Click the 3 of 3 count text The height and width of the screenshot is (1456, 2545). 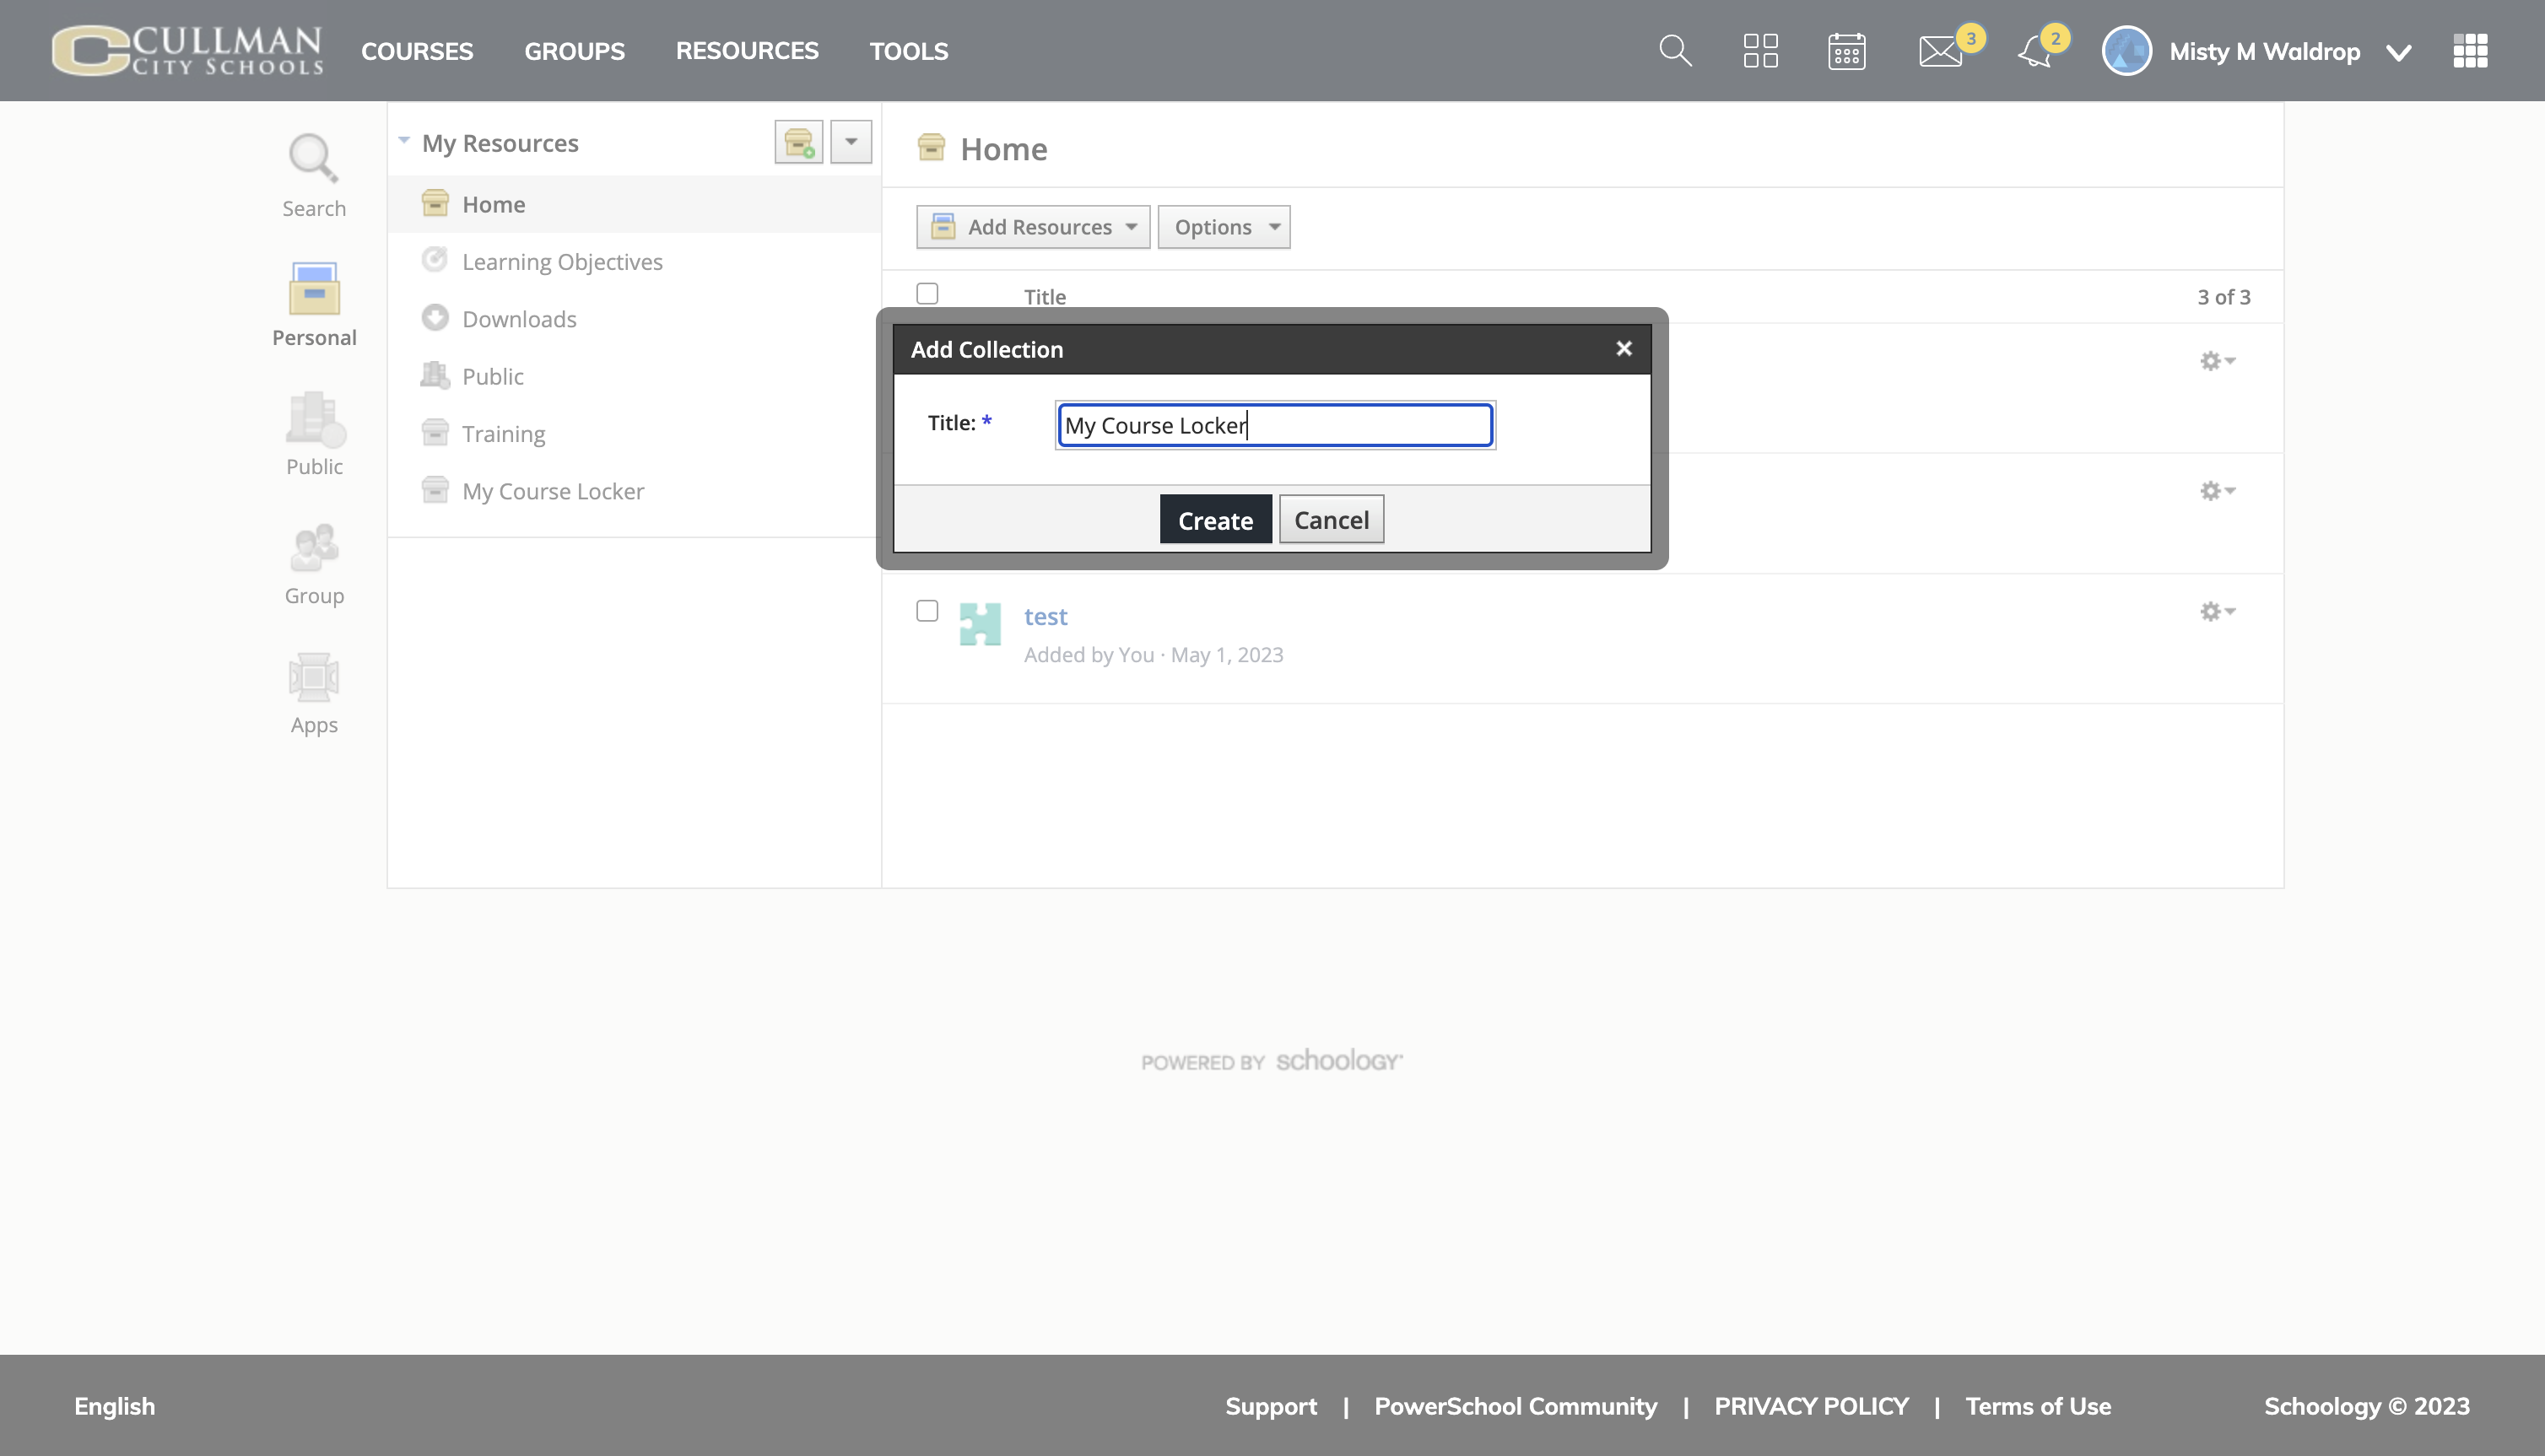[x=2223, y=297]
